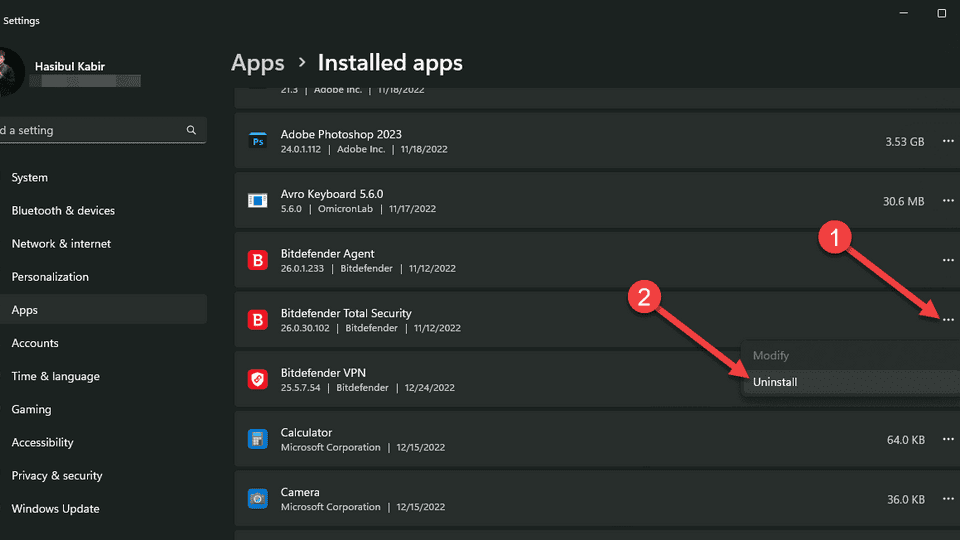Click version text 26.0.30.102
This screenshot has width=960, height=540.
[305, 328]
